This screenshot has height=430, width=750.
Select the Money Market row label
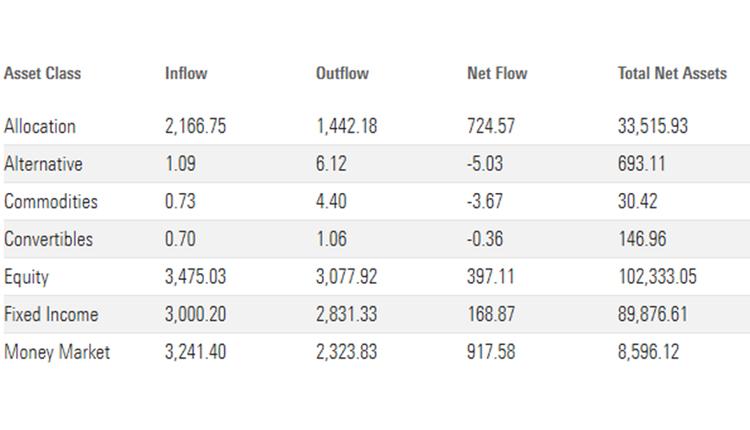point(57,352)
